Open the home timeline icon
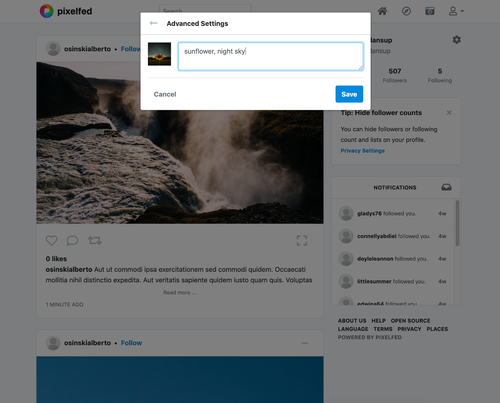 point(382,11)
